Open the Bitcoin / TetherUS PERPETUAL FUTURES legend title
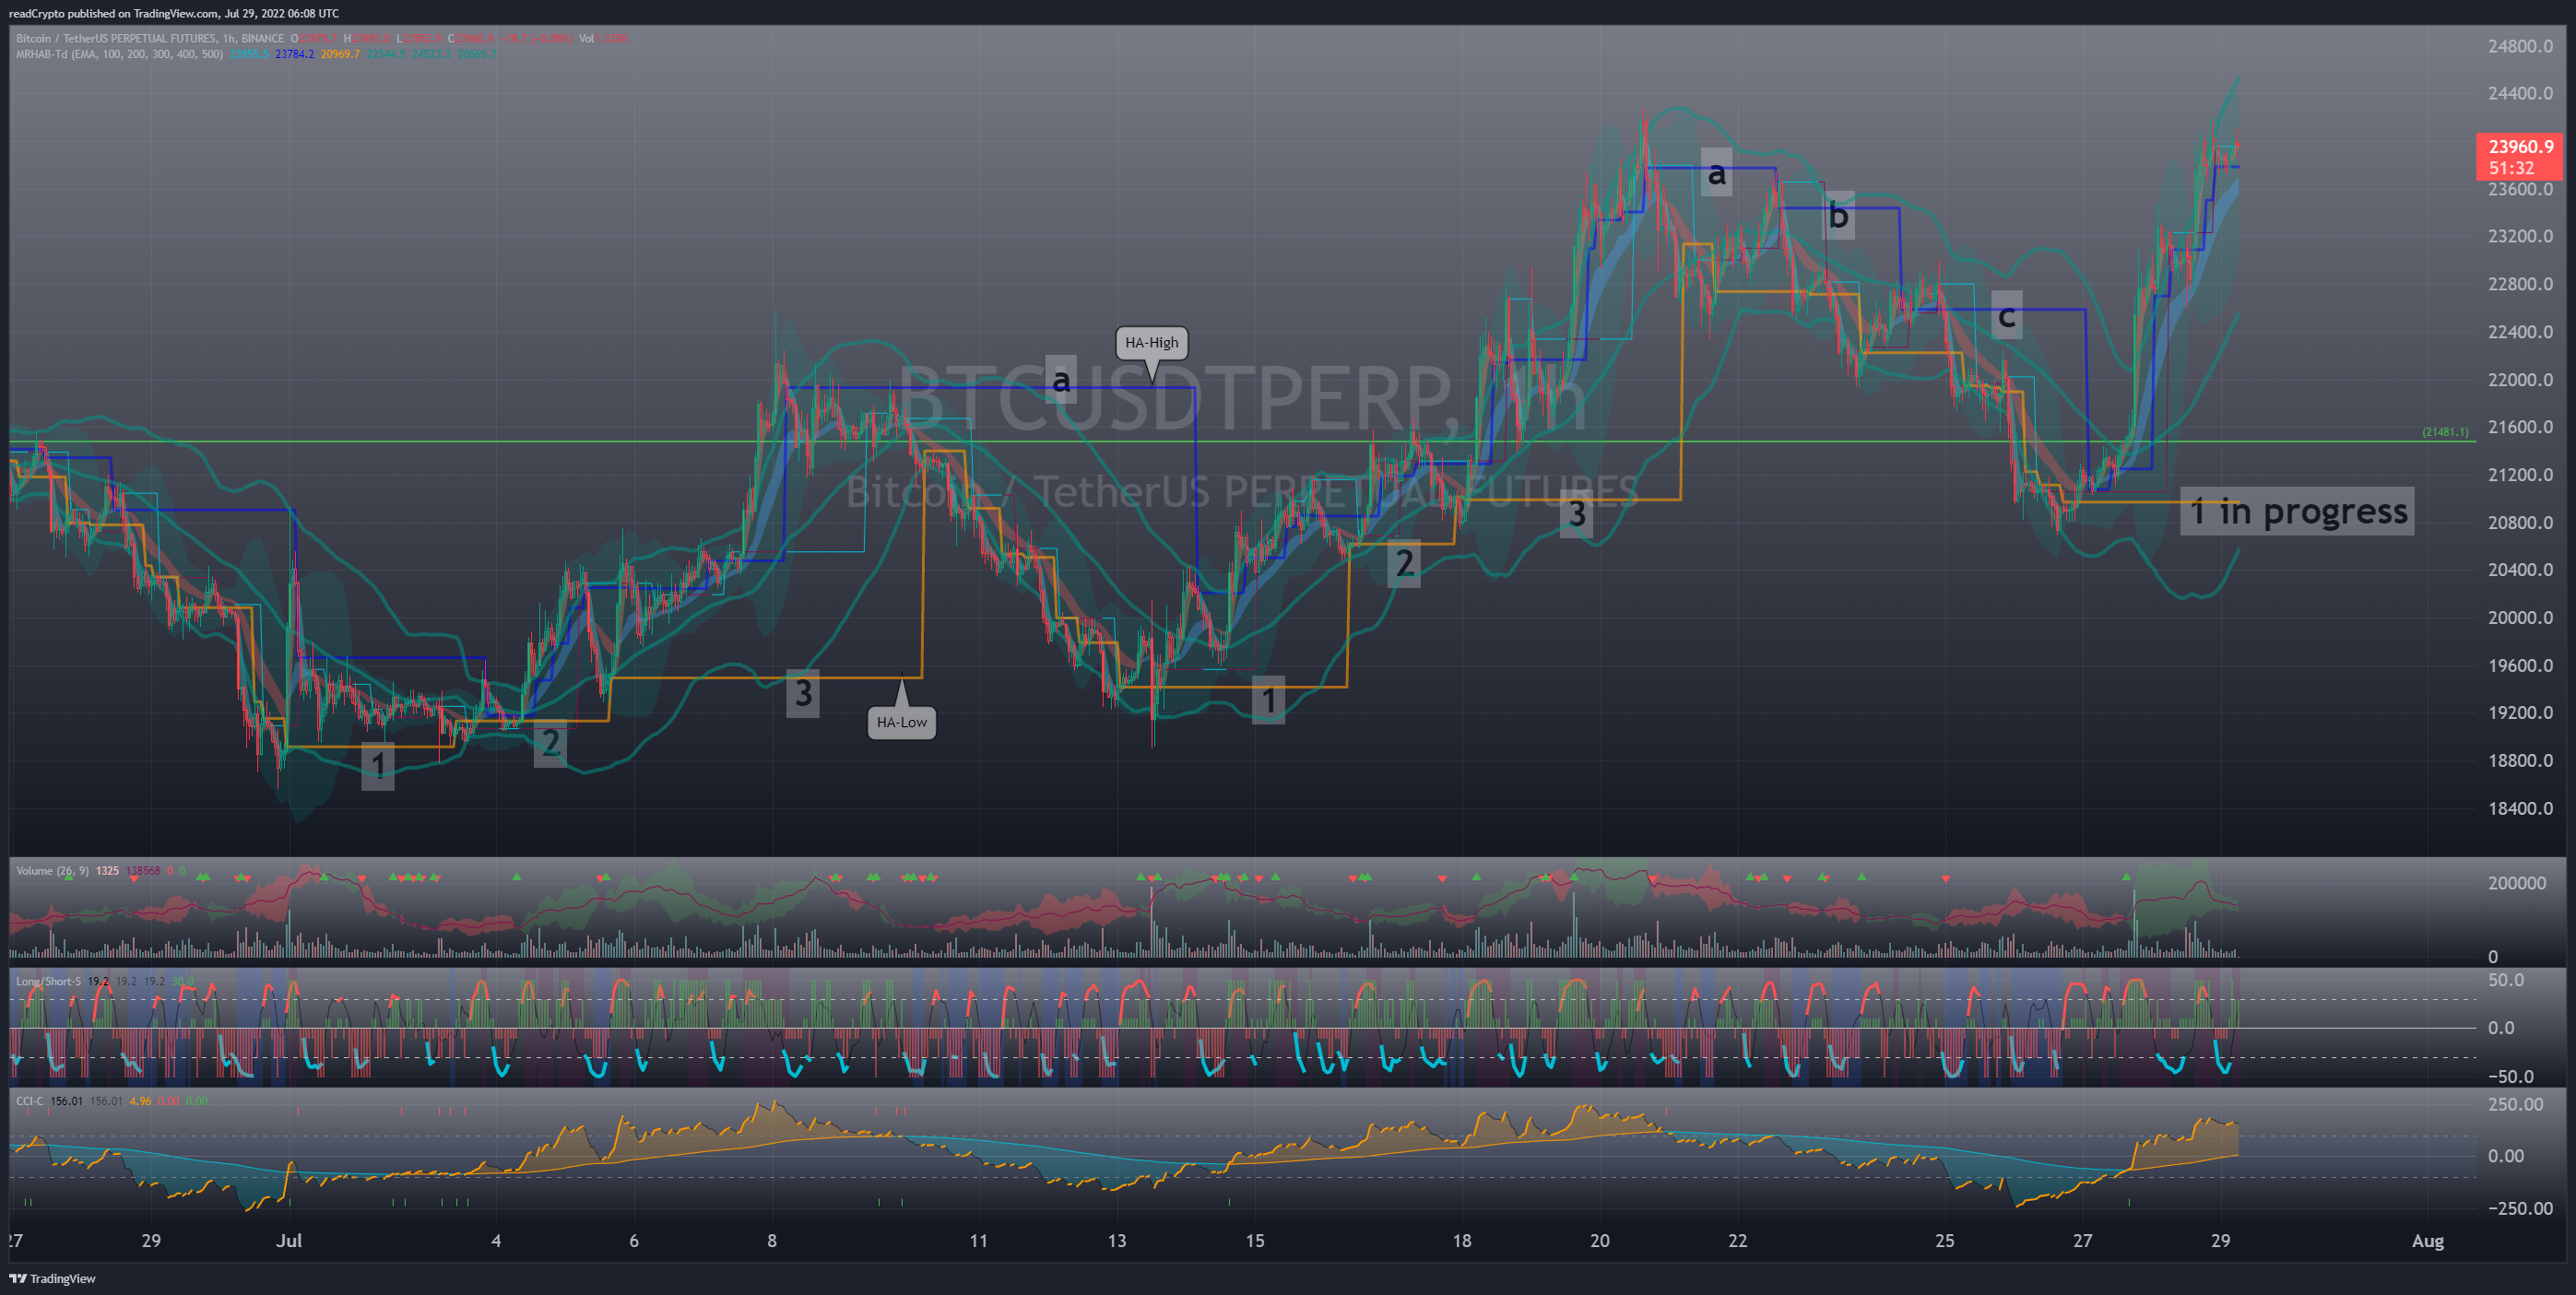The image size is (2576, 1295). (150, 39)
